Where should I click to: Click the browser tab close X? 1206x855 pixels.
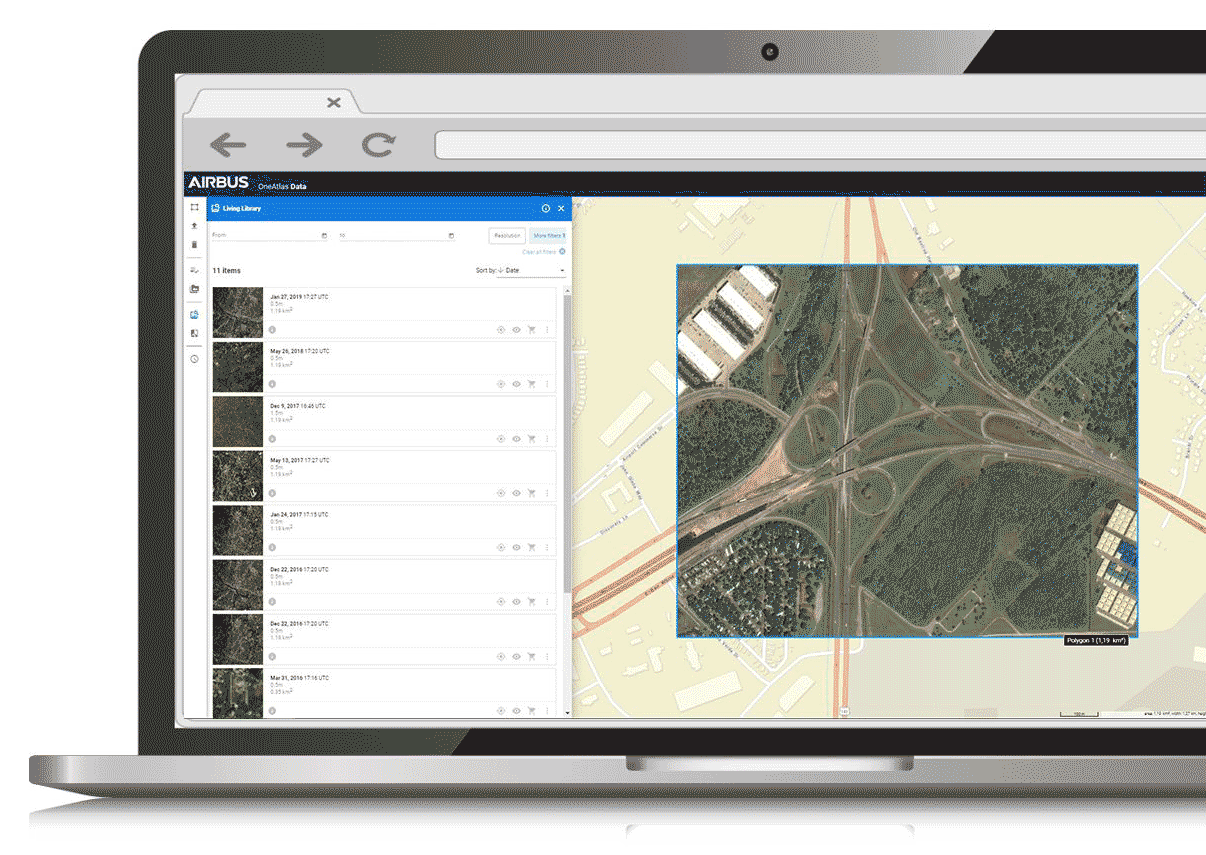pyautogui.click(x=334, y=102)
